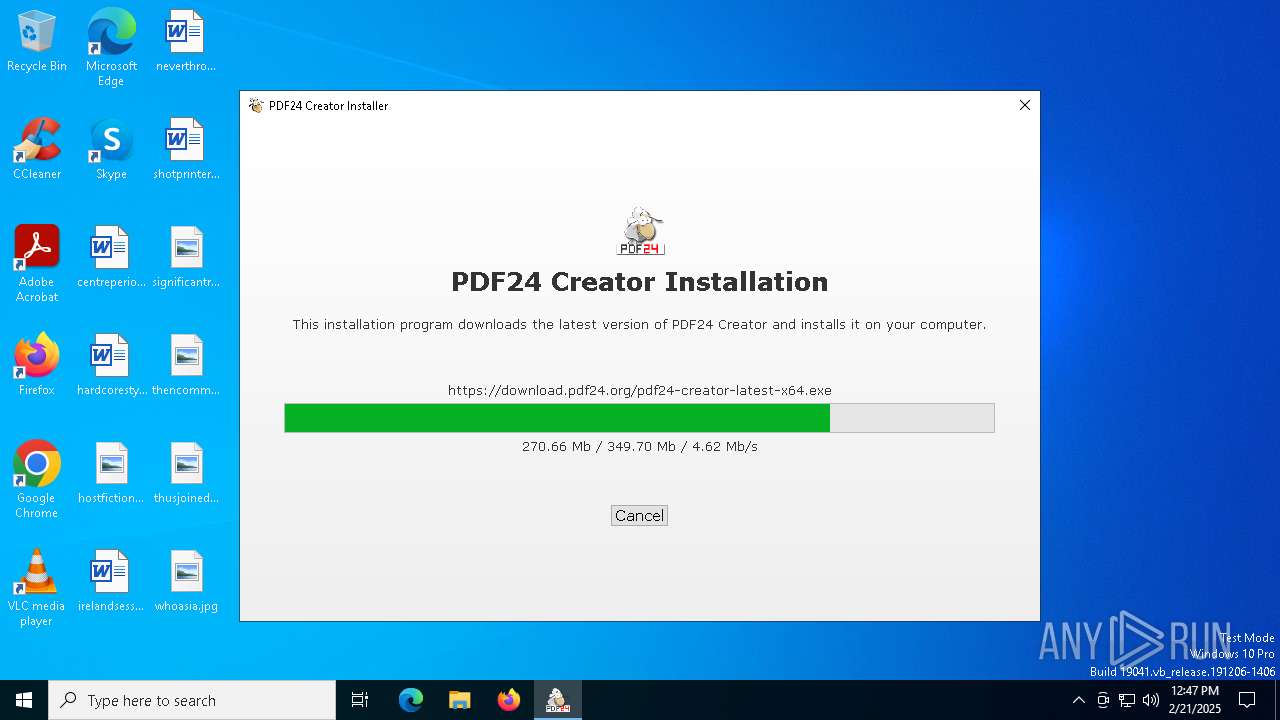The image size is (1280, 720).
Task: Select the Firefox desktop shortcut
Action: [37, 366]
